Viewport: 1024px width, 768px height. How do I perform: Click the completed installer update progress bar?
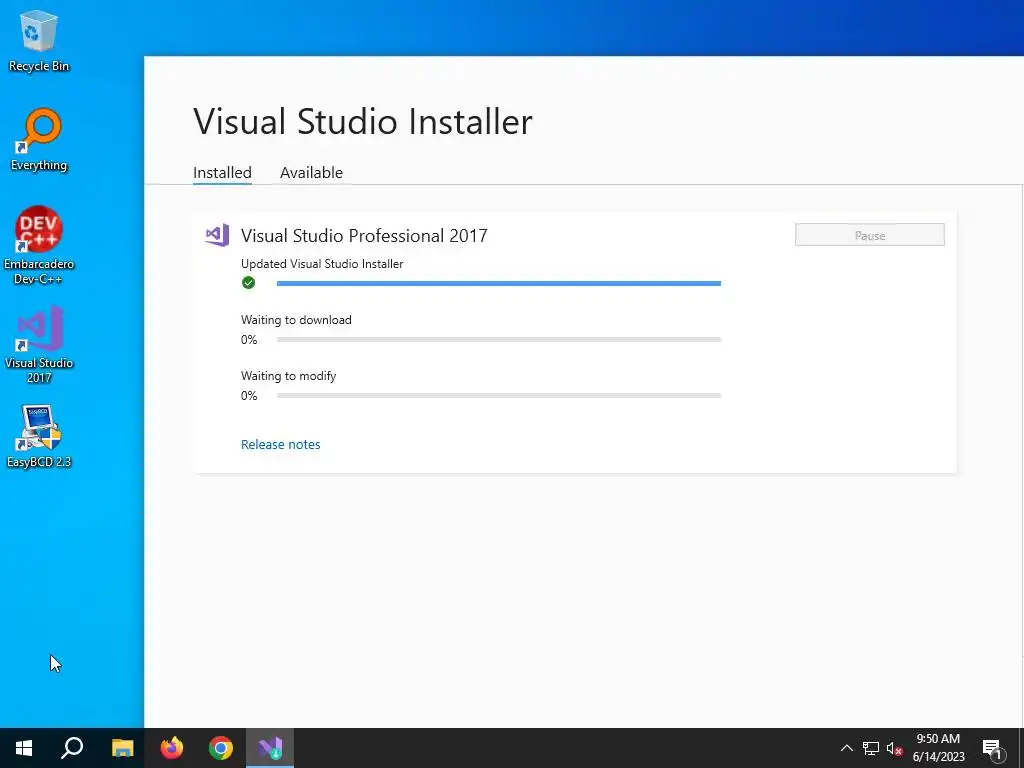(498, 283)
